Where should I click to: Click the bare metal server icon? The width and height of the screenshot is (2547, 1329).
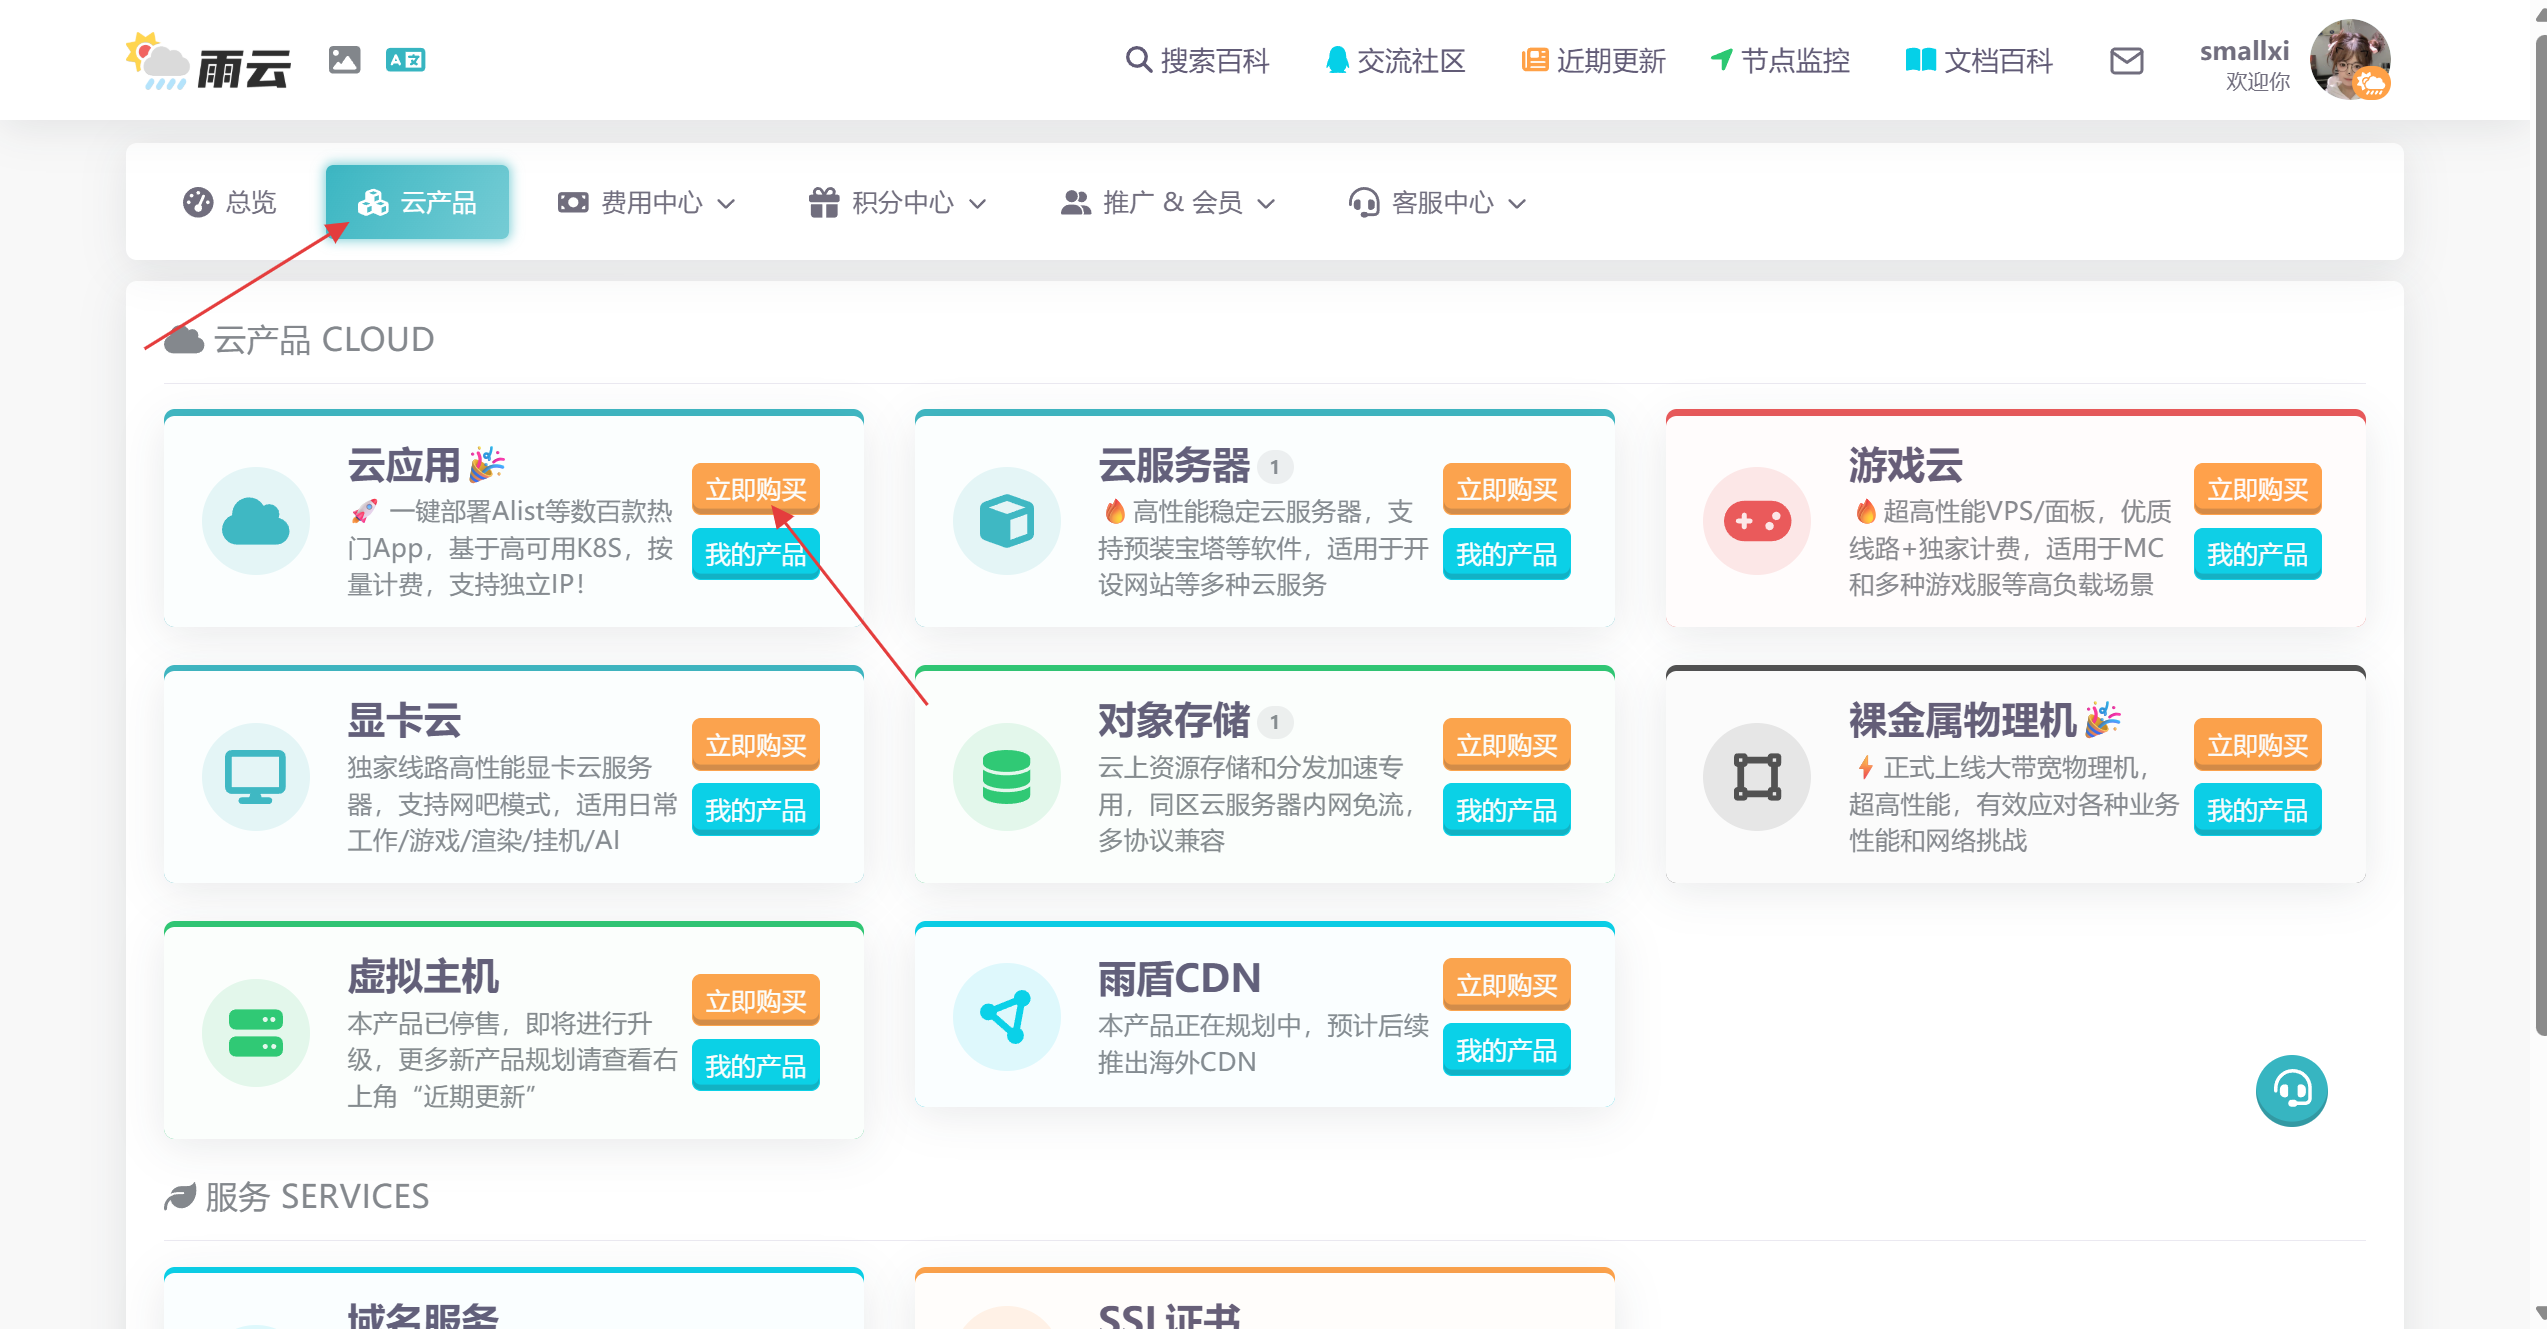tap(1757, 777)
